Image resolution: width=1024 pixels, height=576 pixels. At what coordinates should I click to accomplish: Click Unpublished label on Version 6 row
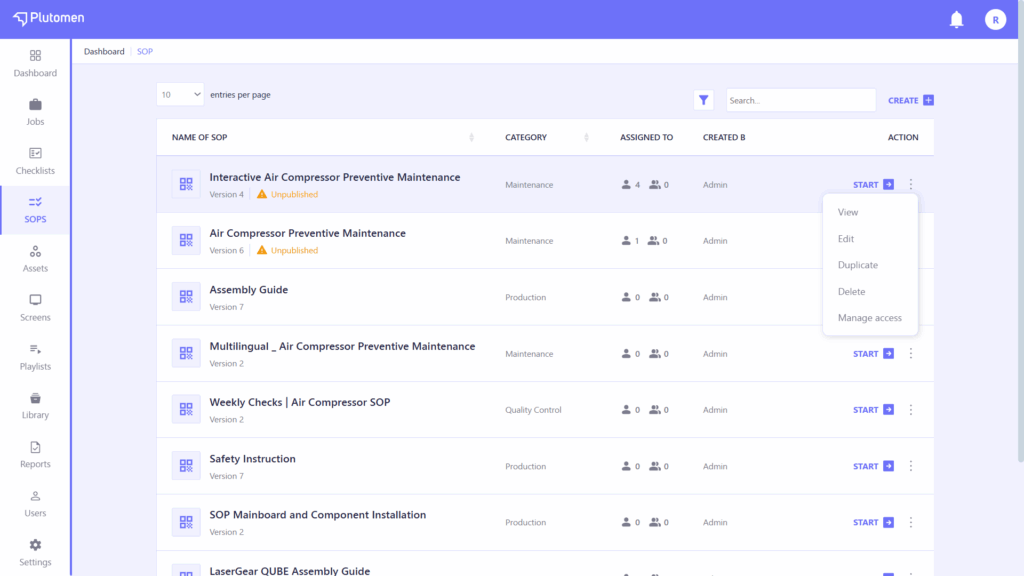click(294, 251)
